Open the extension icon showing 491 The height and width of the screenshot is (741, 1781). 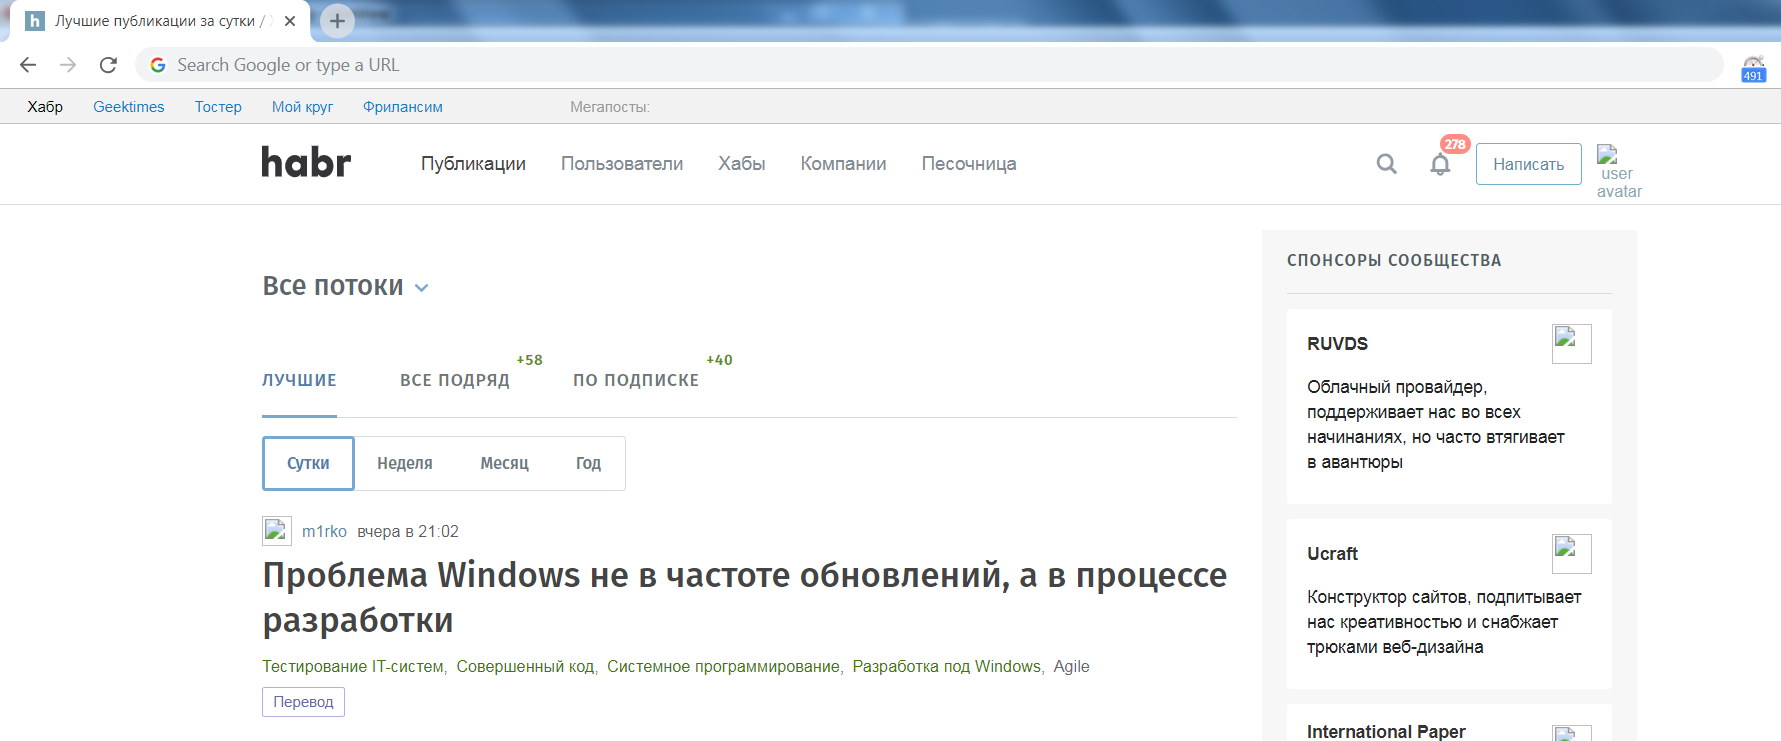1753,68
